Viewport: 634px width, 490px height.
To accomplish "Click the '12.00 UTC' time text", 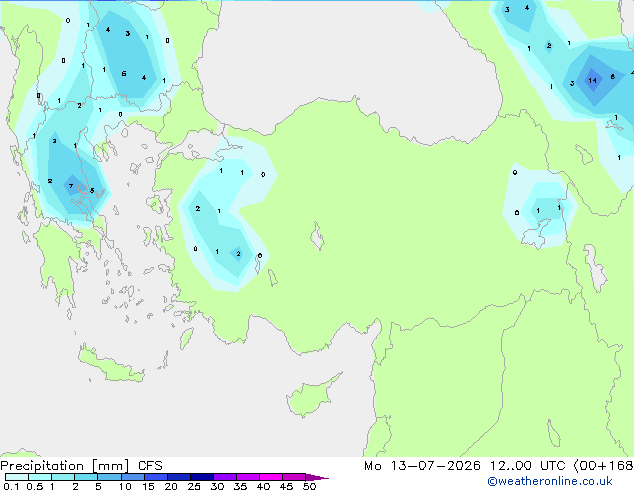I will pyautogui.click(x=527, y=466).
